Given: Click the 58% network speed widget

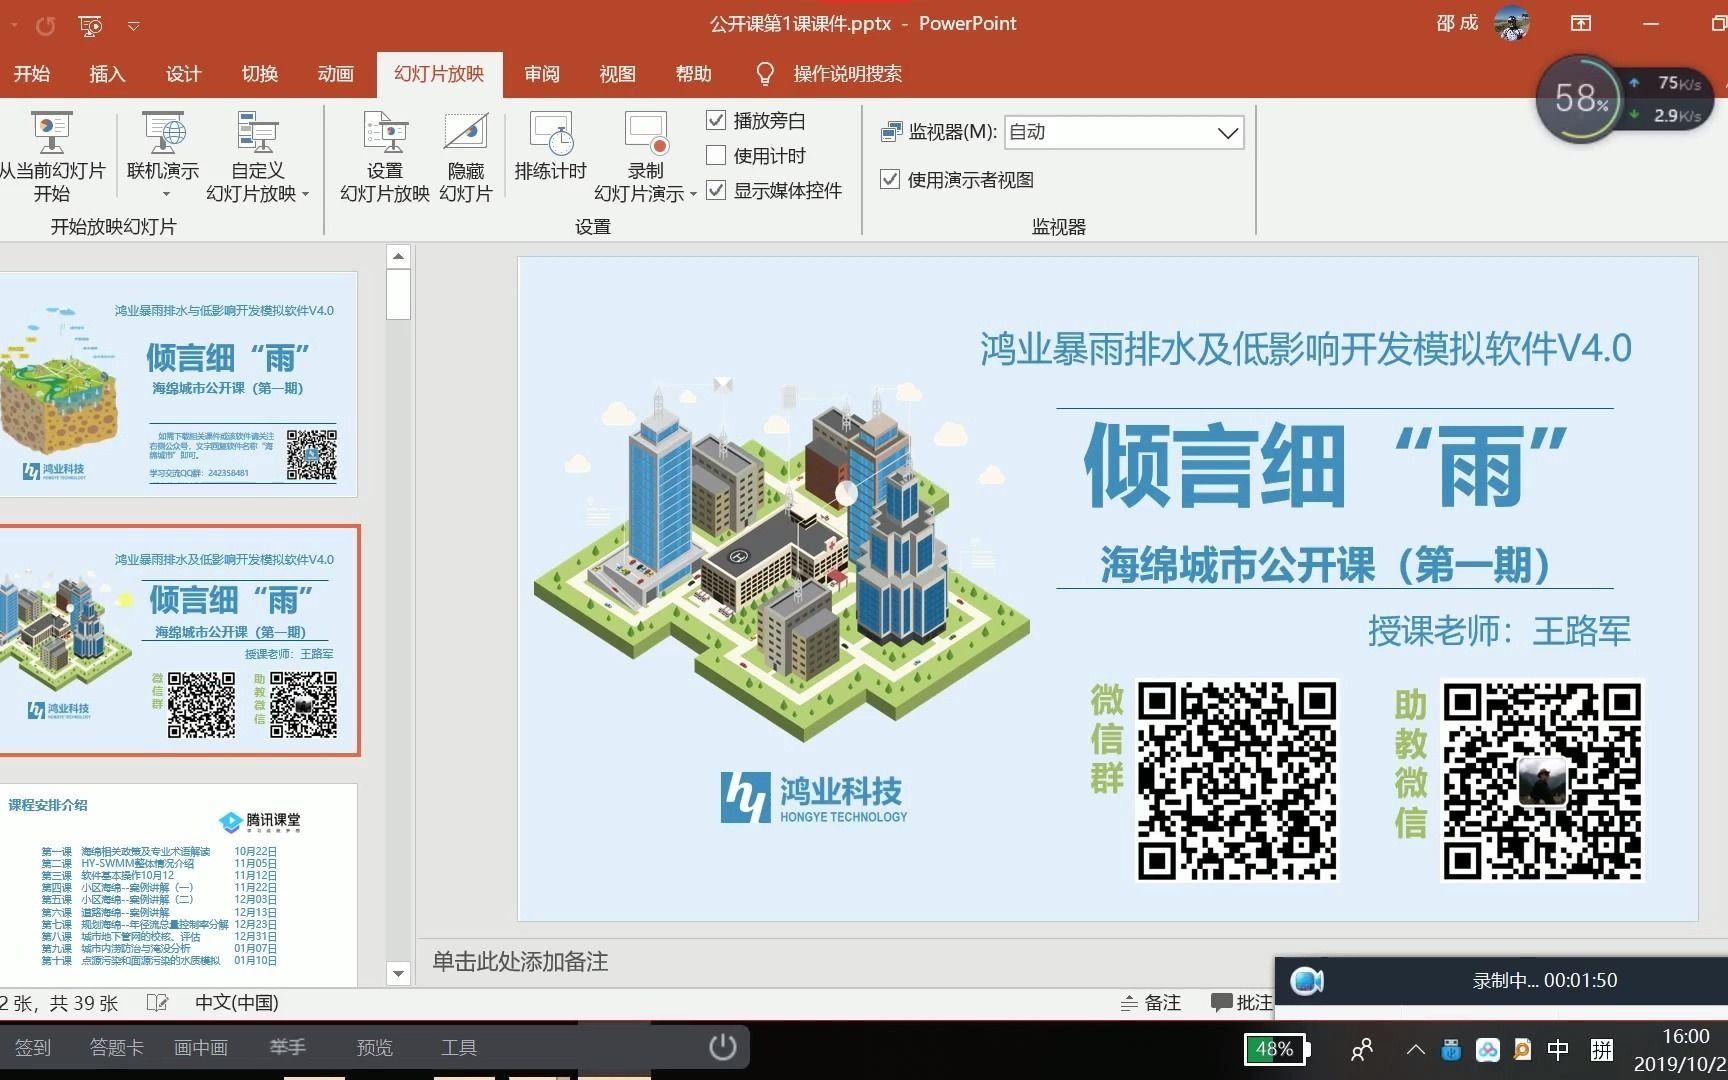Looking at the screenshot, I should (x=1581, y=97).
